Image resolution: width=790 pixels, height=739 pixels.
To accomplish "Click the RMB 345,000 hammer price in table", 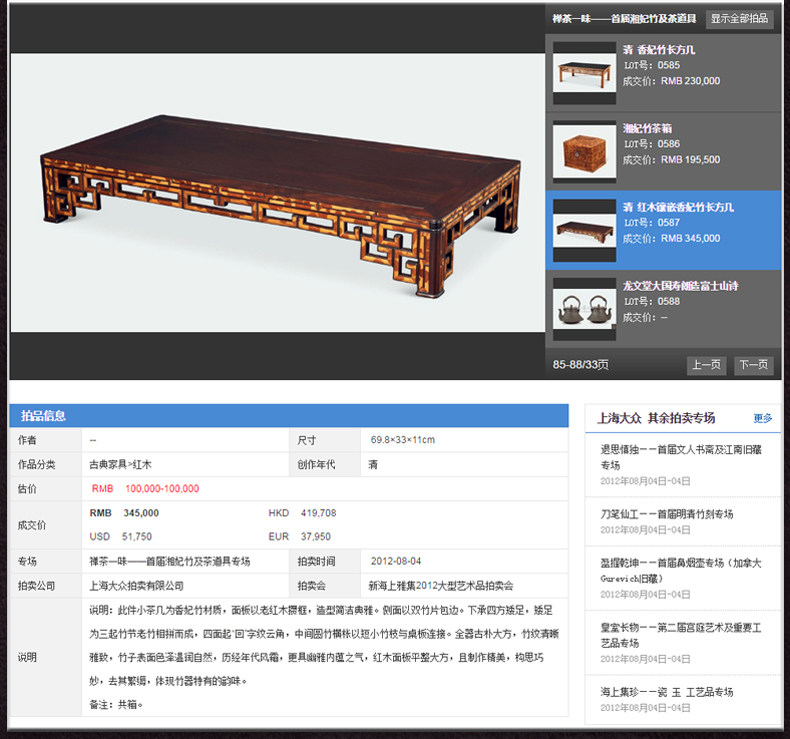I will point(124,513).
